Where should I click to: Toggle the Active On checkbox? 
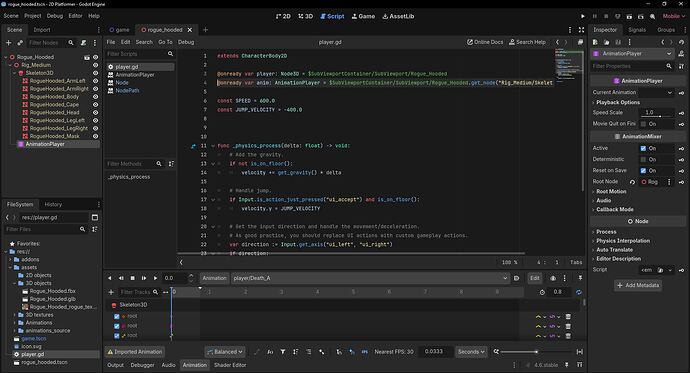(x=643, y=149)
